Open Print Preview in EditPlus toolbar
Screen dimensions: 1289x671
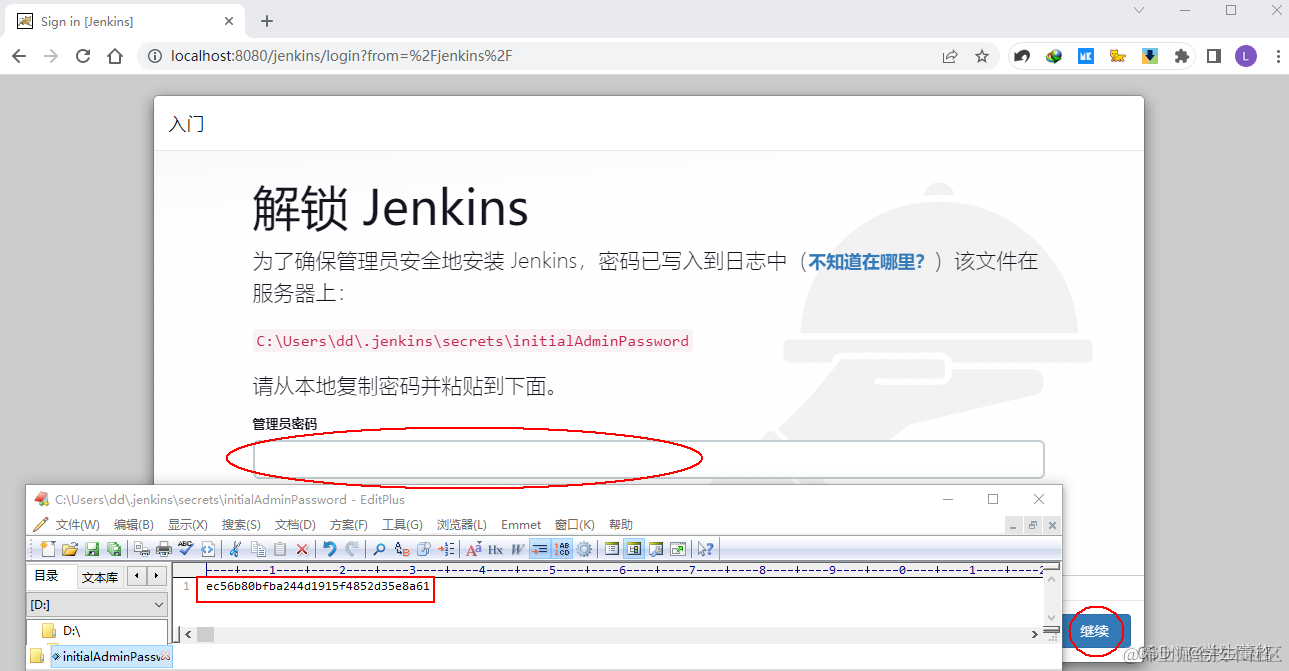(142, 549)
